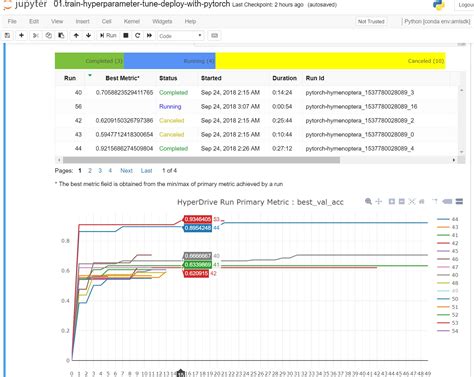
Task: Toggle run 53 trace in chart legend
Action: click(448, 323)
